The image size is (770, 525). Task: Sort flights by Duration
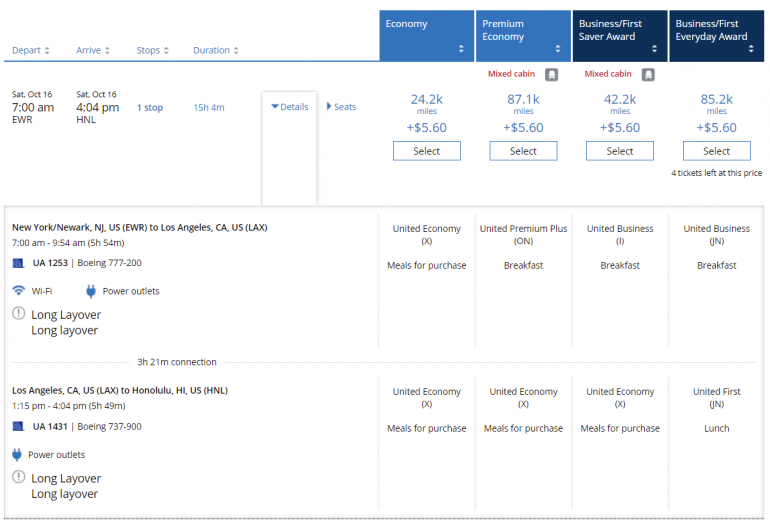(216, 50)
